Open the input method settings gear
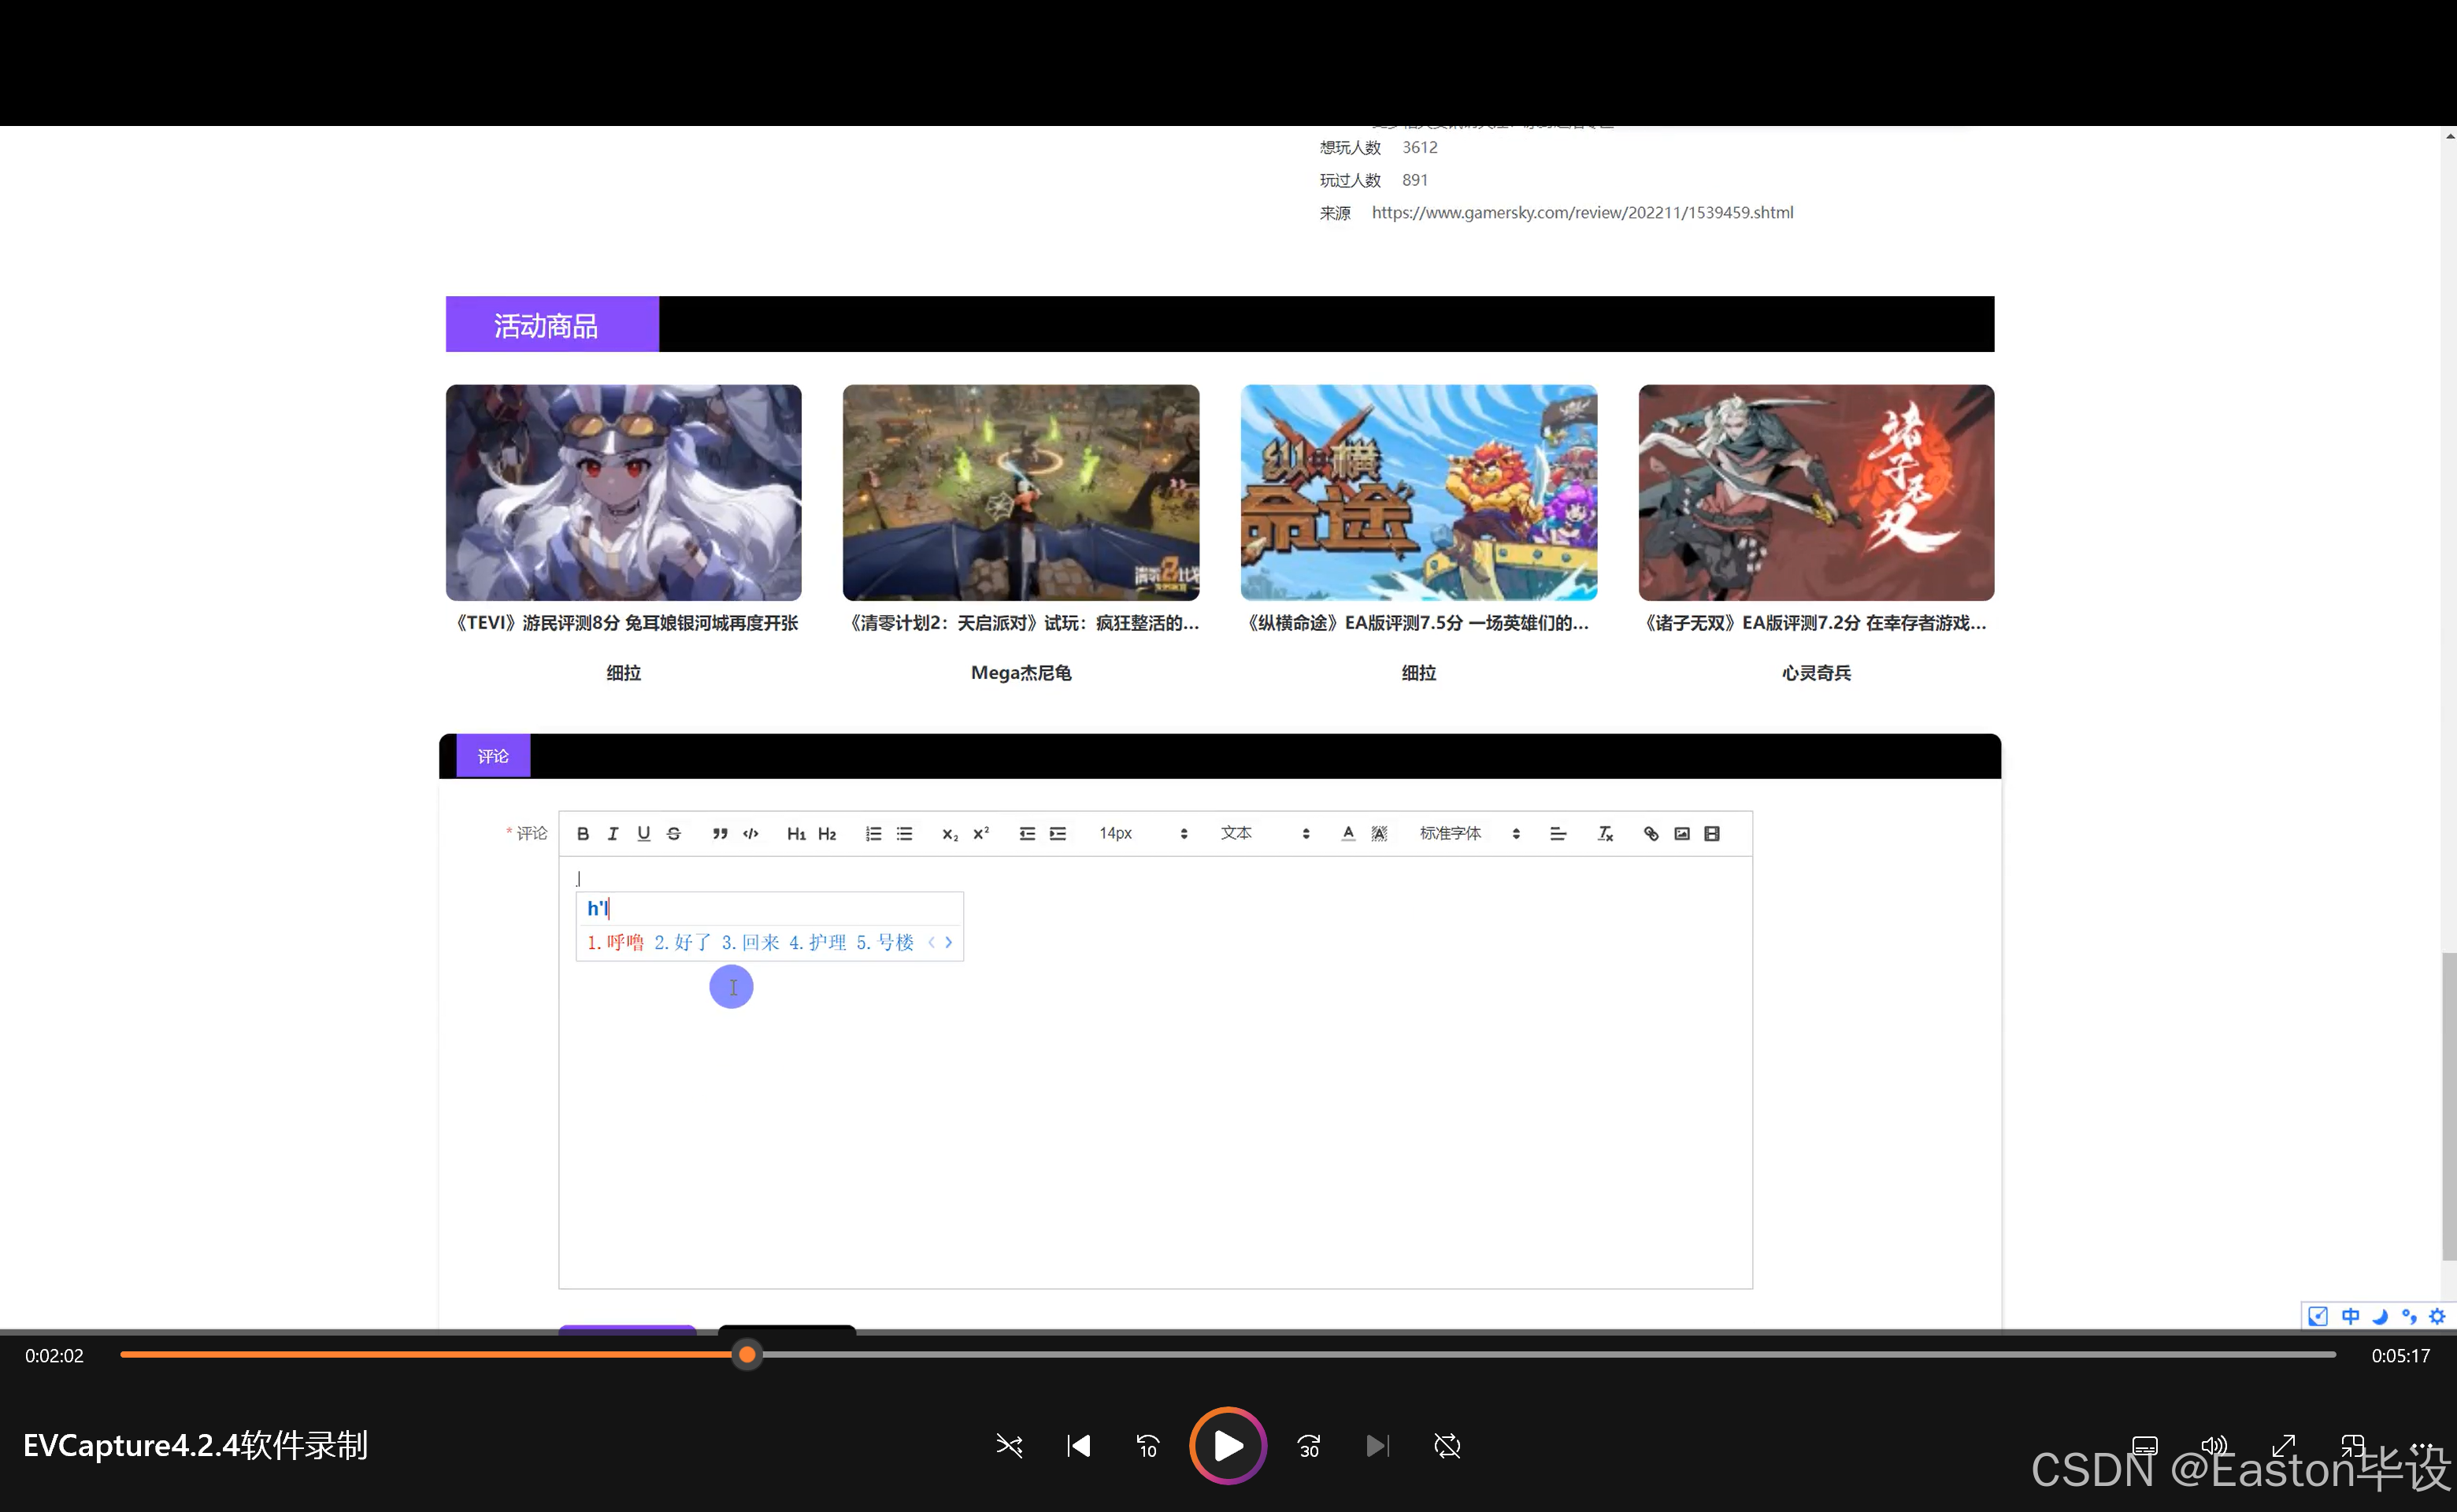 coord(2438,1316)
